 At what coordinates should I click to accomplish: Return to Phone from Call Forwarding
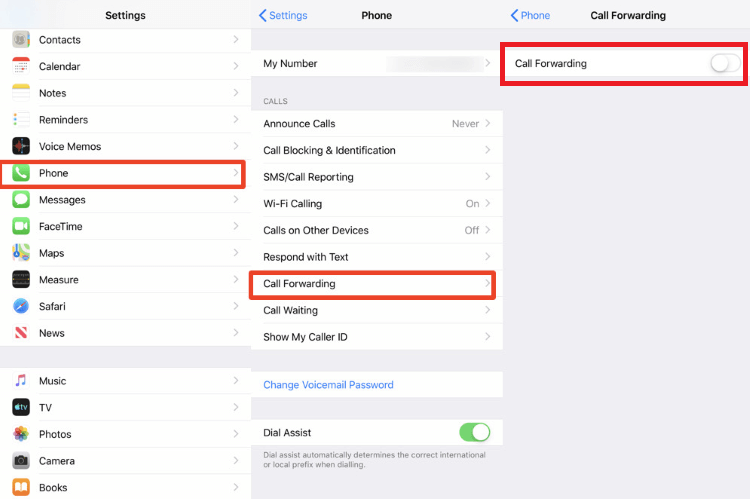530,15
